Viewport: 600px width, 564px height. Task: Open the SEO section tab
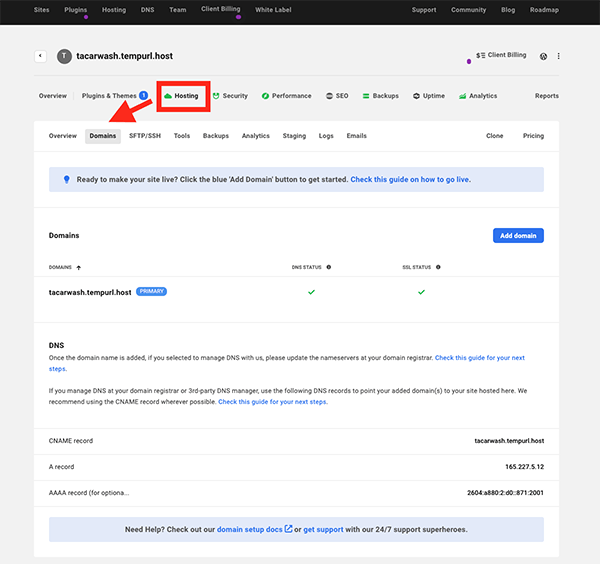[337, 96]
